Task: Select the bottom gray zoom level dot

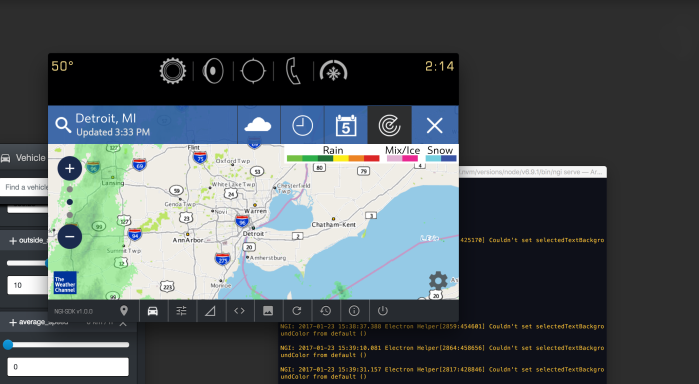Action: 70,215
